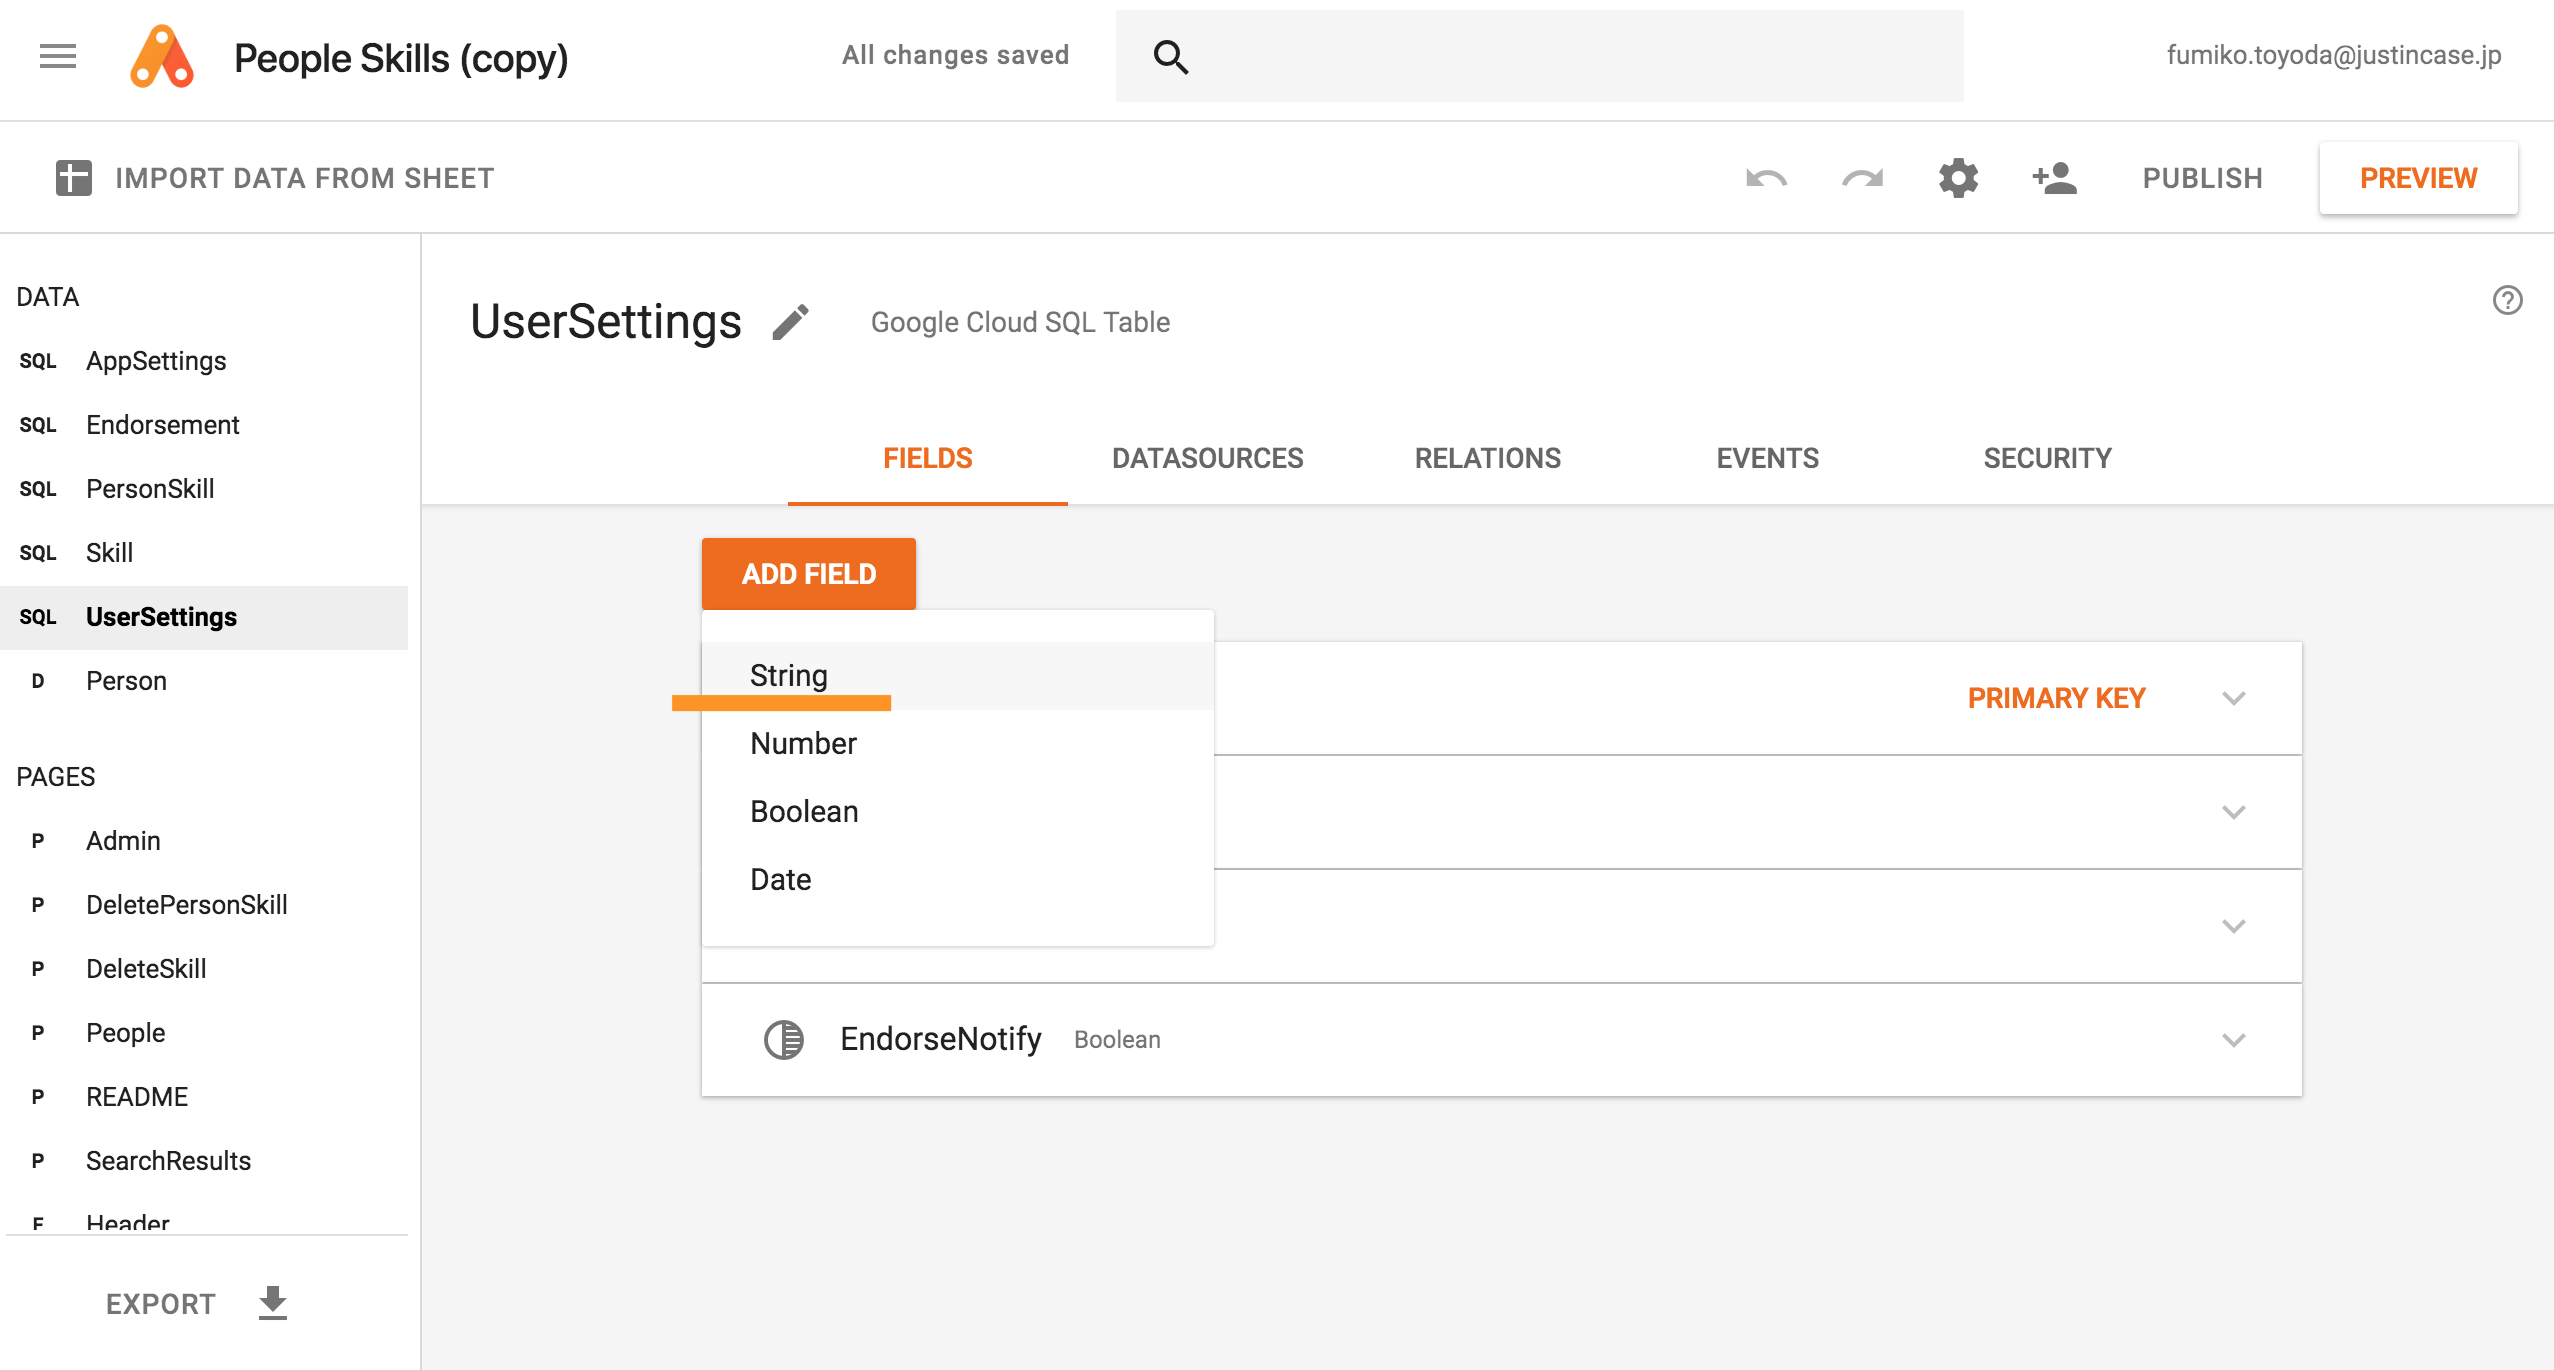Select PersonSkill model in sidebar
2554x1370 pixels.
[150, 489]
